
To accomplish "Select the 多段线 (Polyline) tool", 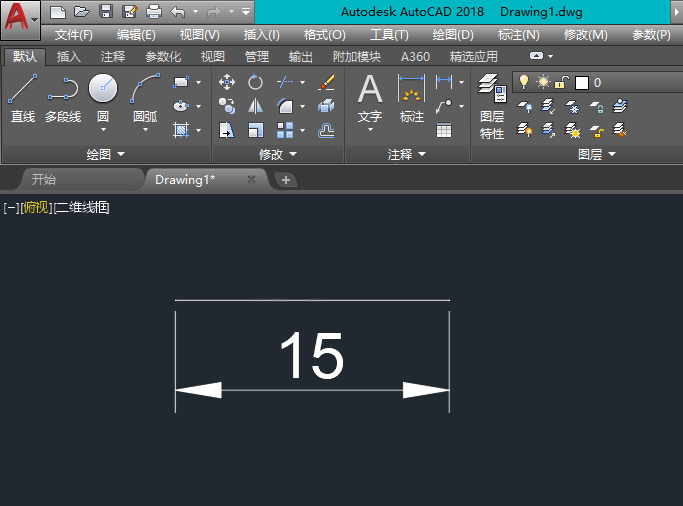I will pyautogui.click(x=63, y=98).
